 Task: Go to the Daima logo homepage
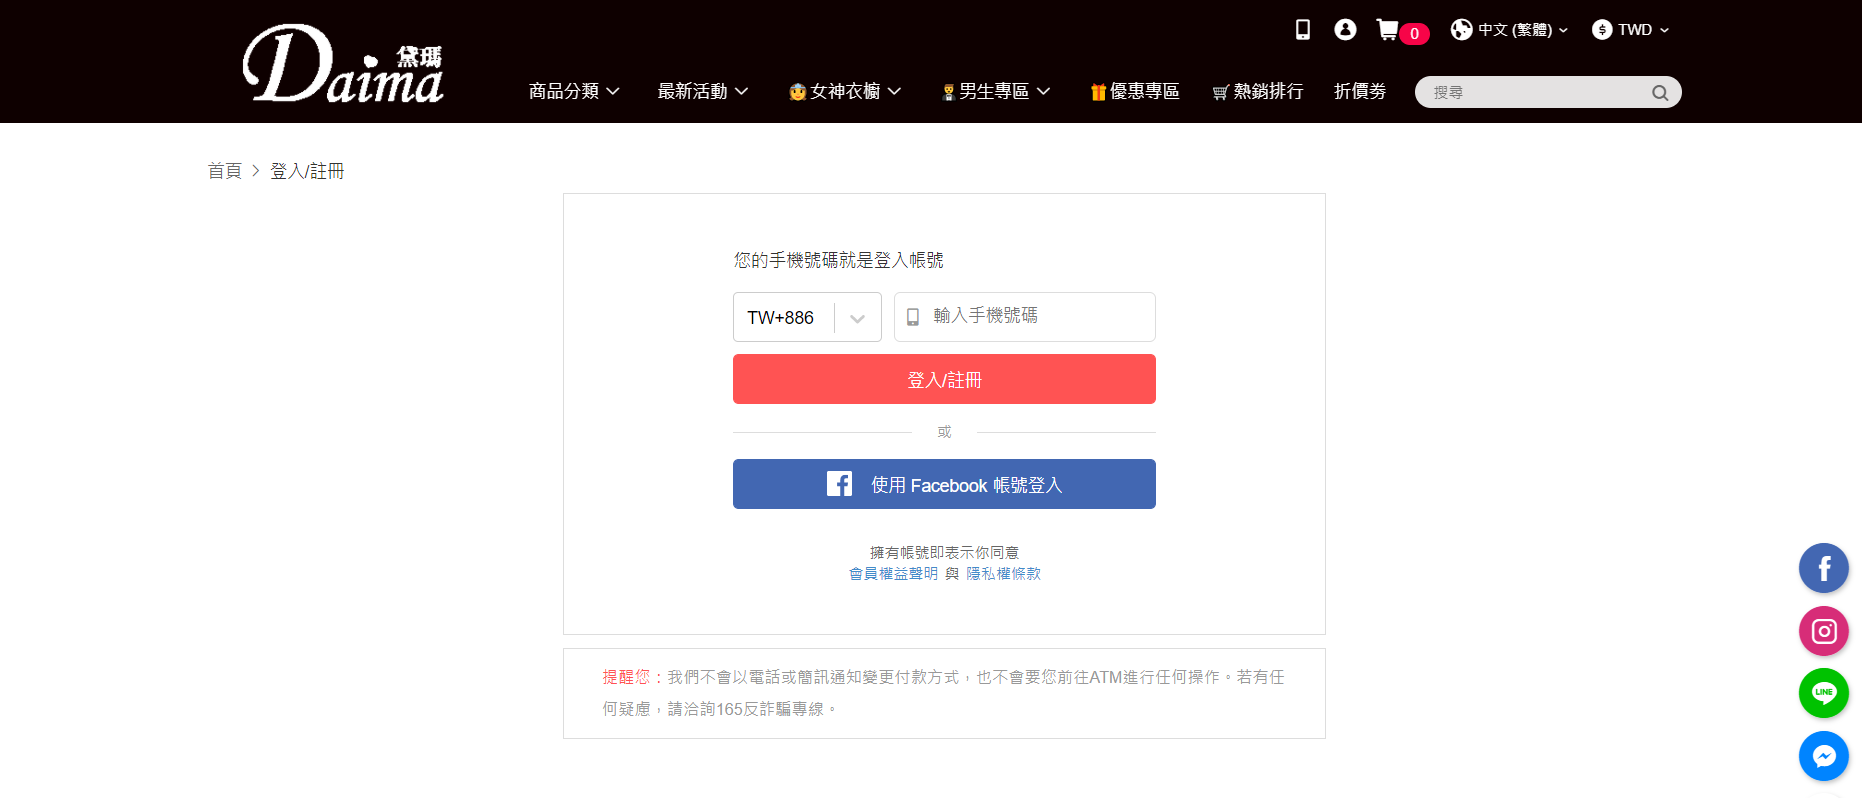click(343, 65)
